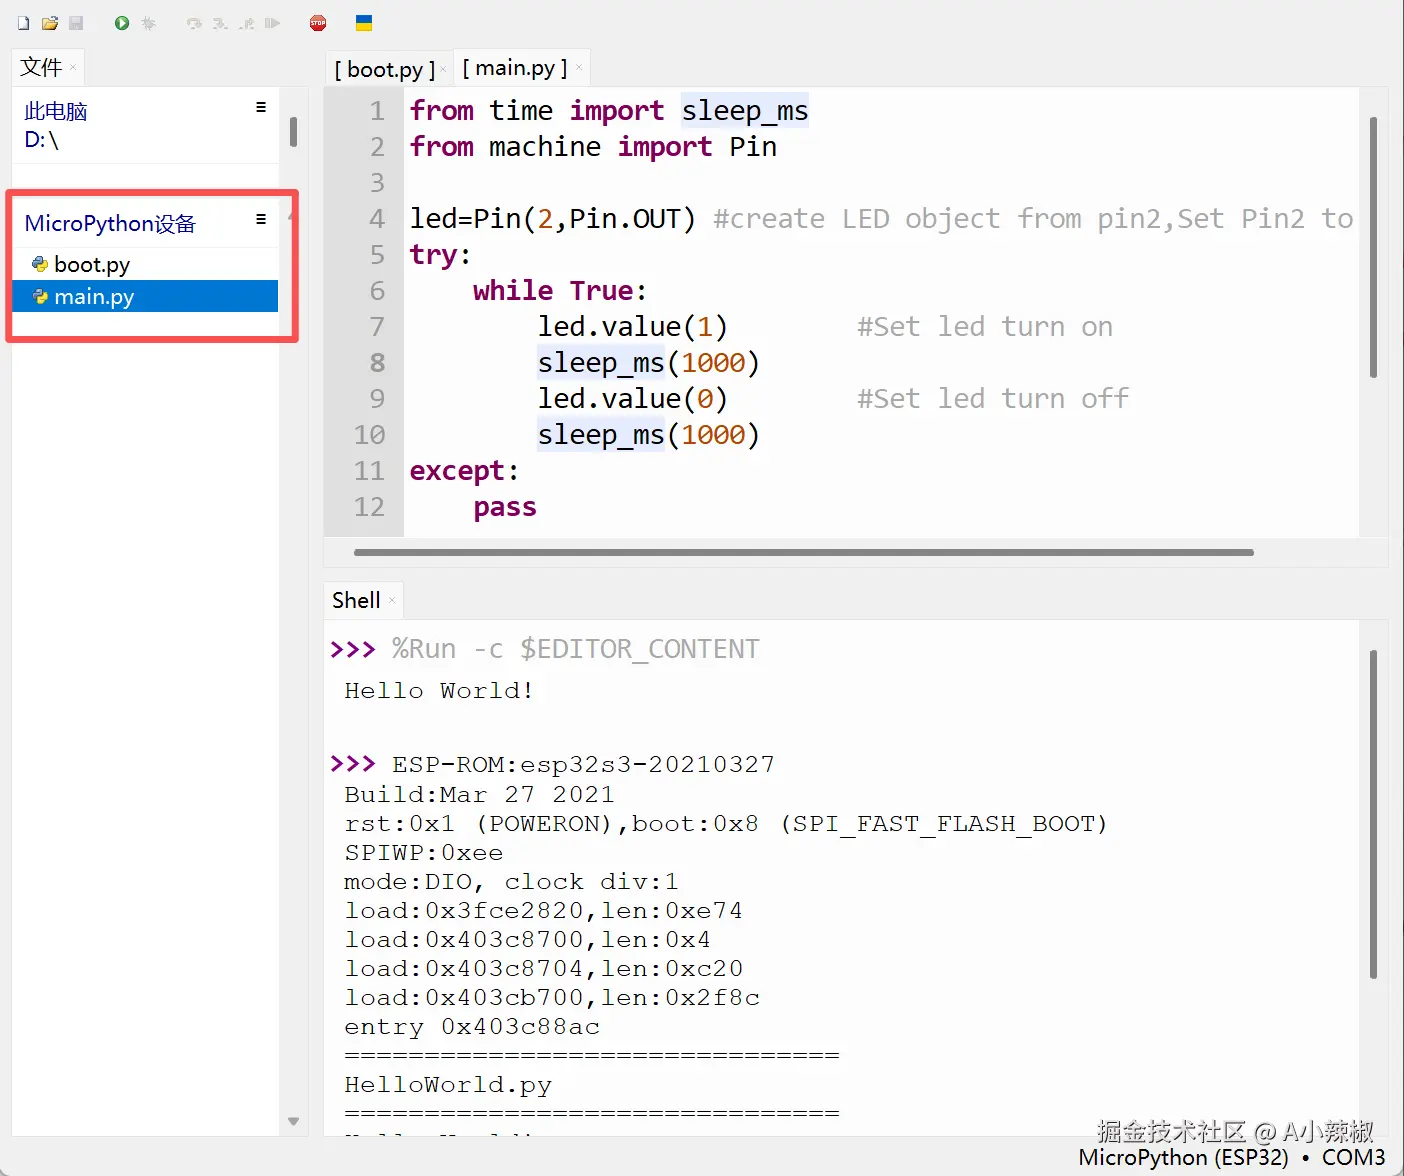This screenshot has height=1176, width=1404.
Task: Open the menu icon beside 此电脑
Action: pos(261,107)
